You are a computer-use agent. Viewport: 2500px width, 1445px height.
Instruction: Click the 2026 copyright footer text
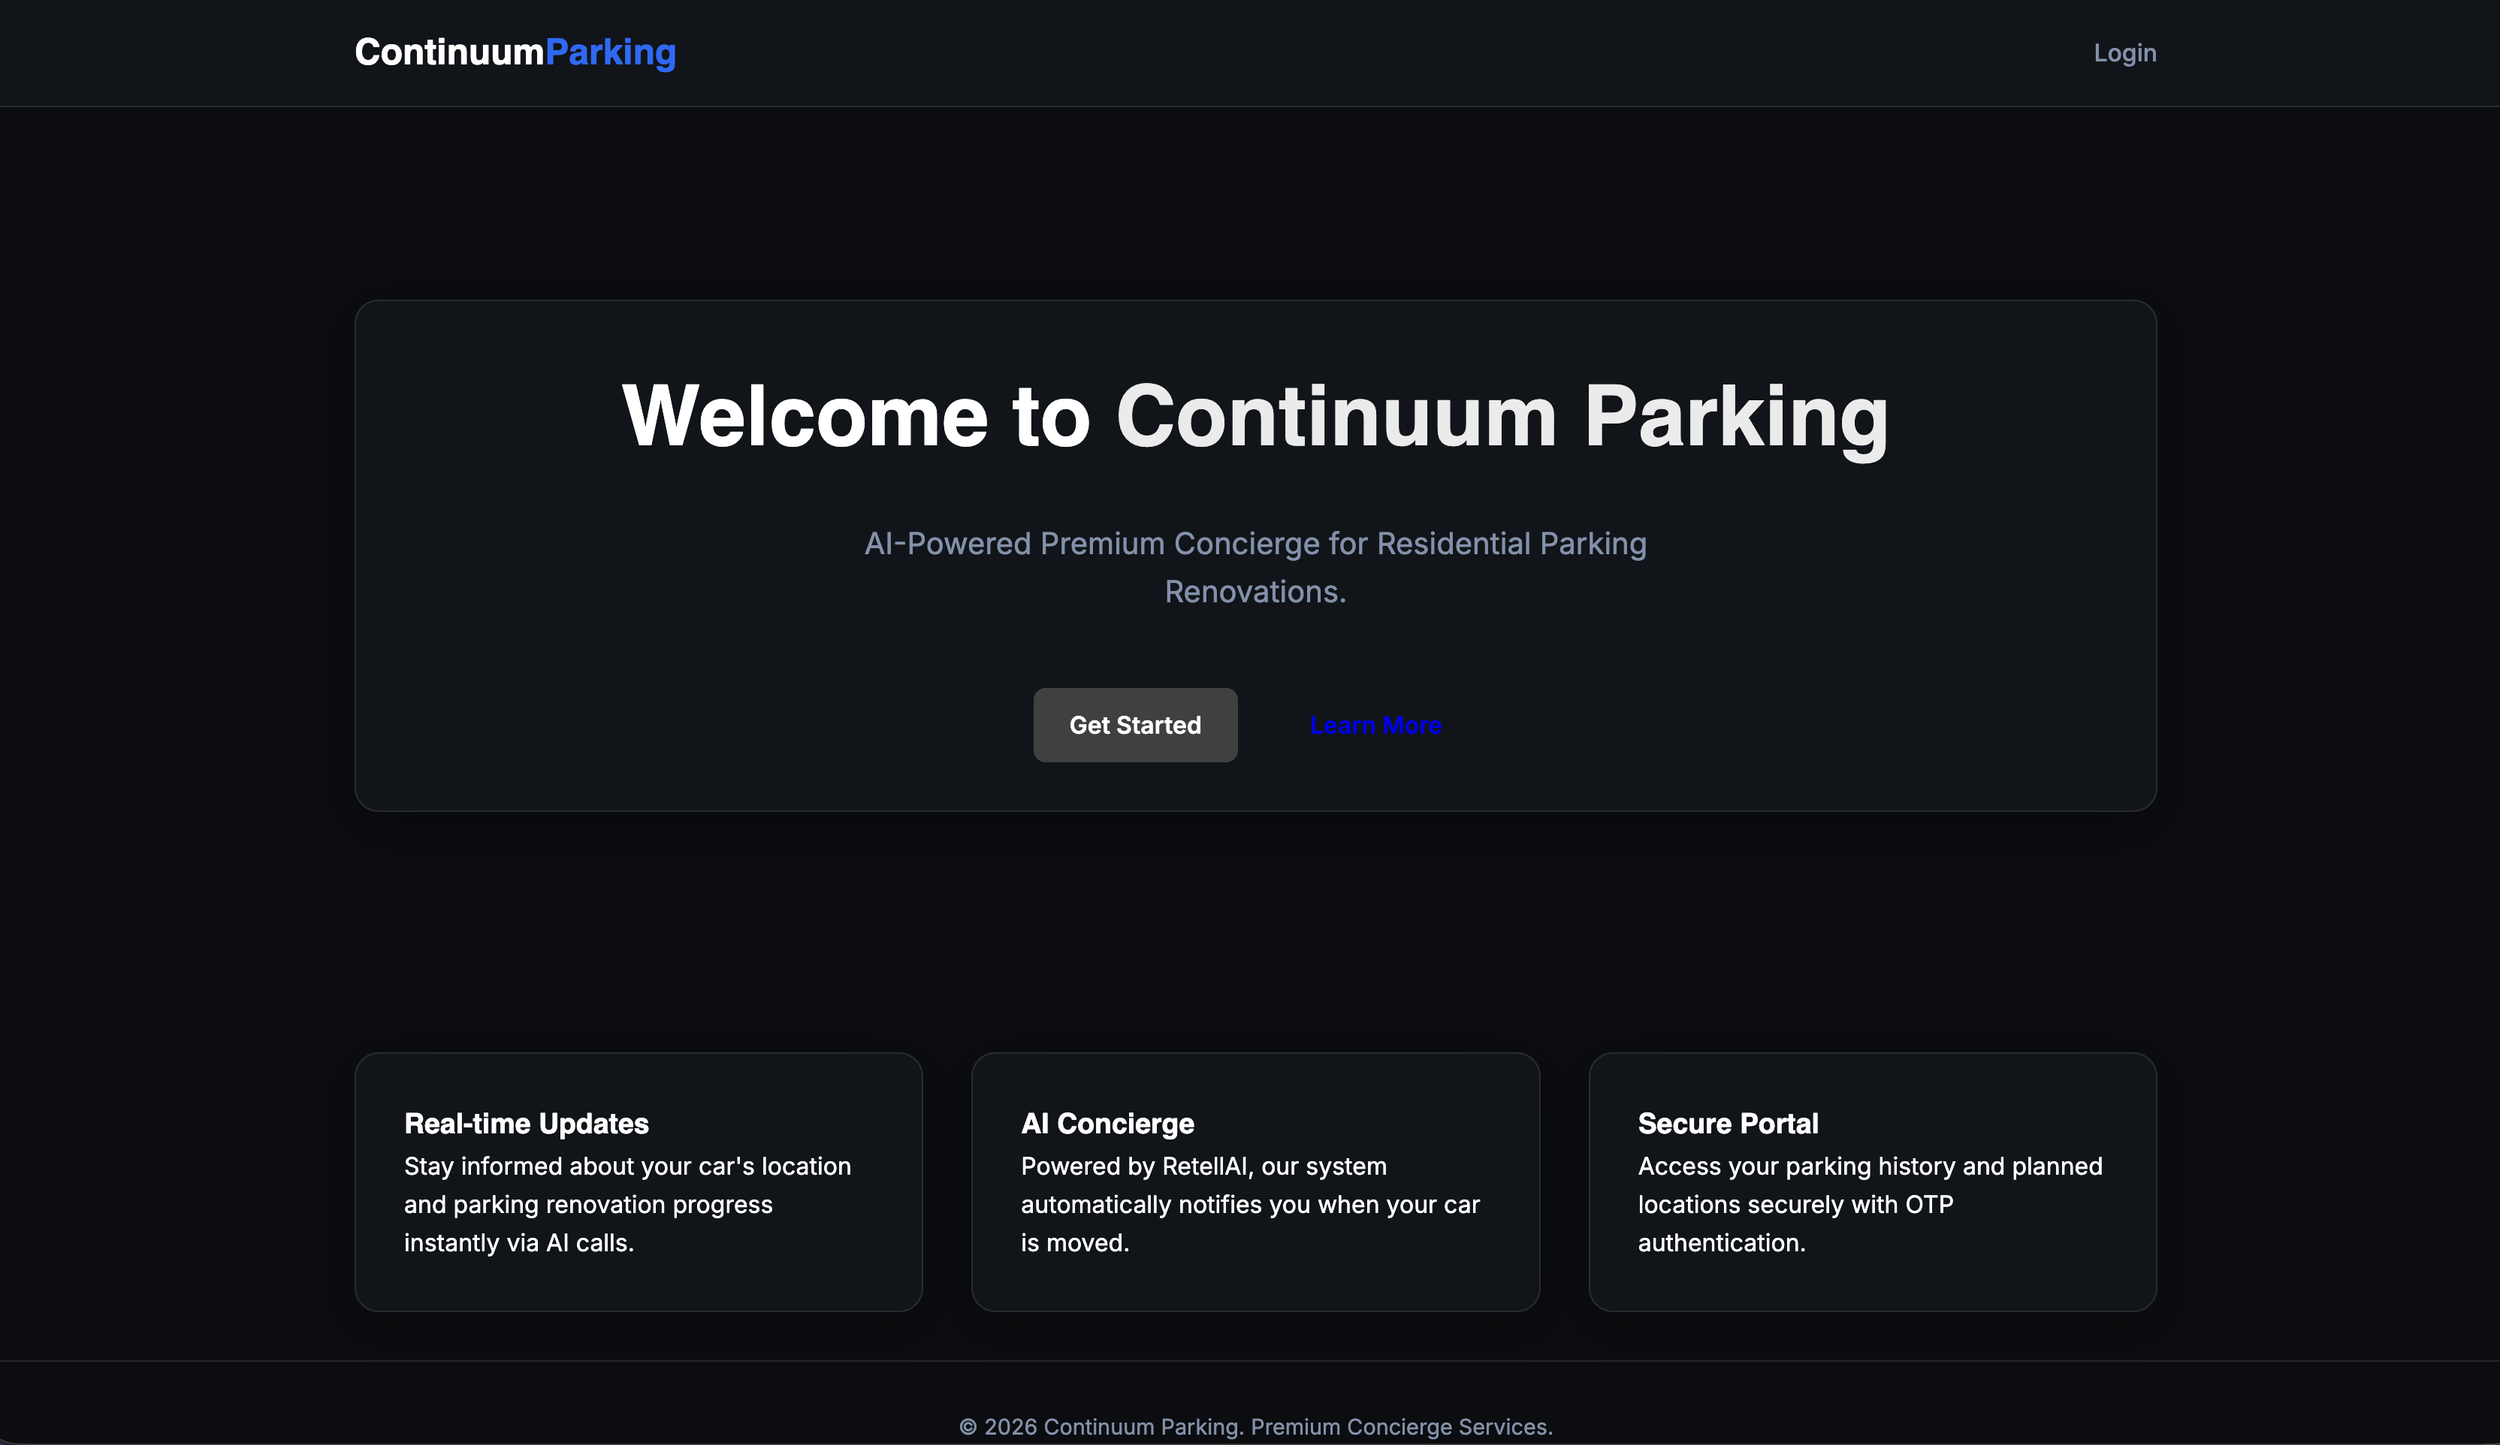(1255, 1426)
